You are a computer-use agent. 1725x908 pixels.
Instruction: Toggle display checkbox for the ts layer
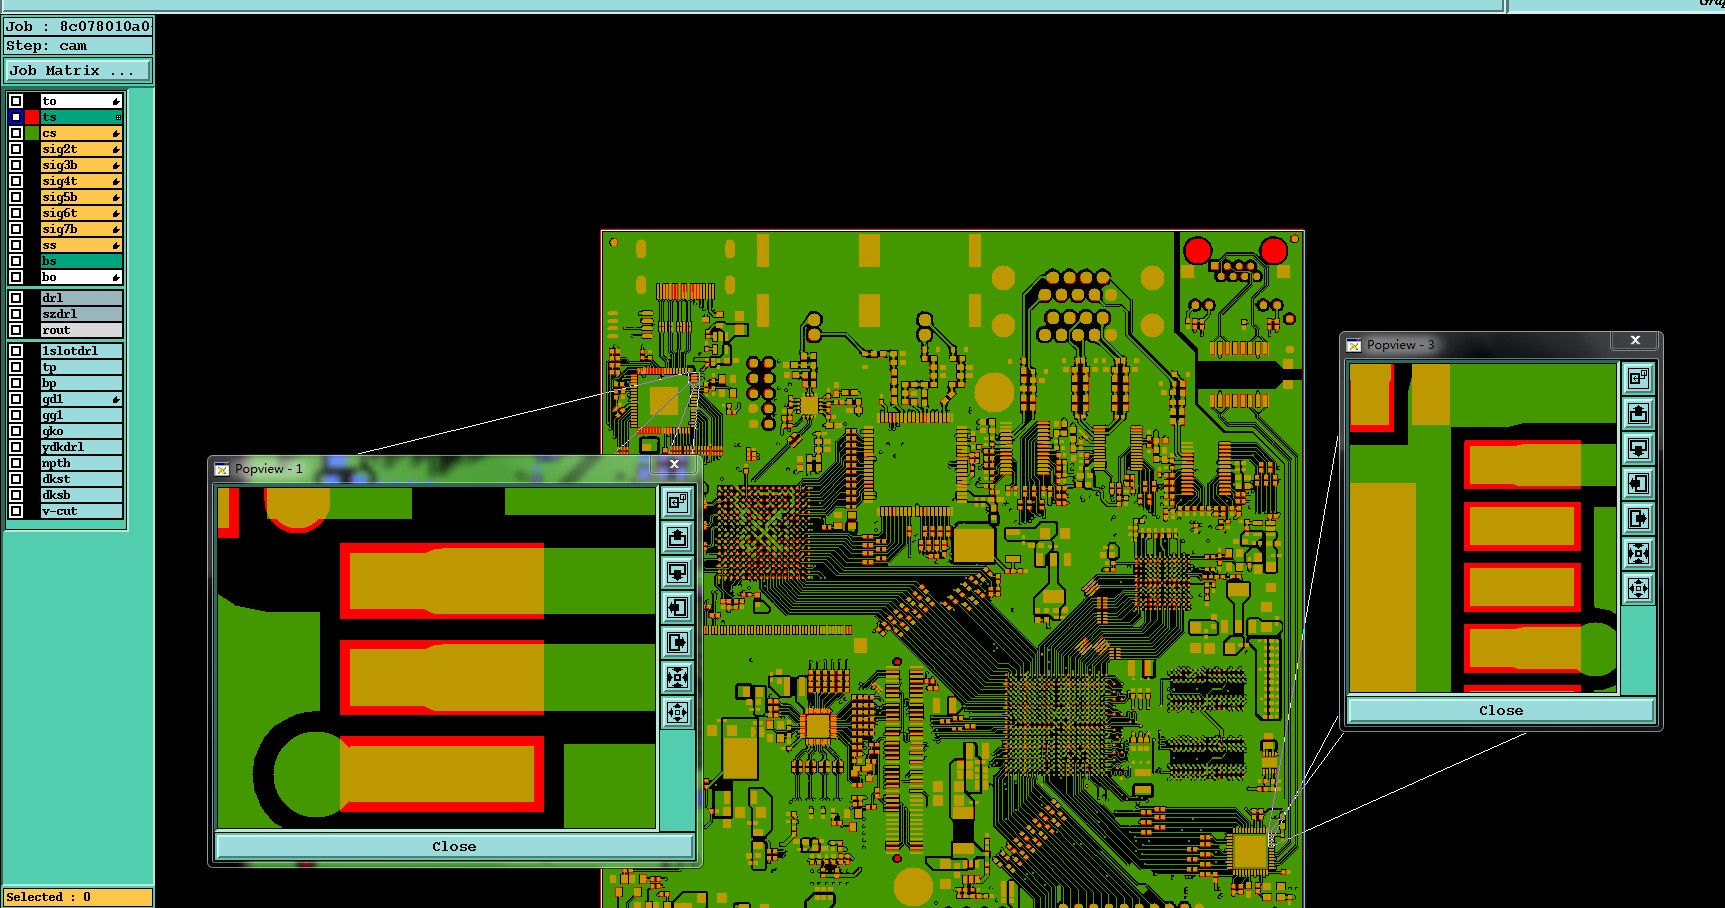(16, 117)
